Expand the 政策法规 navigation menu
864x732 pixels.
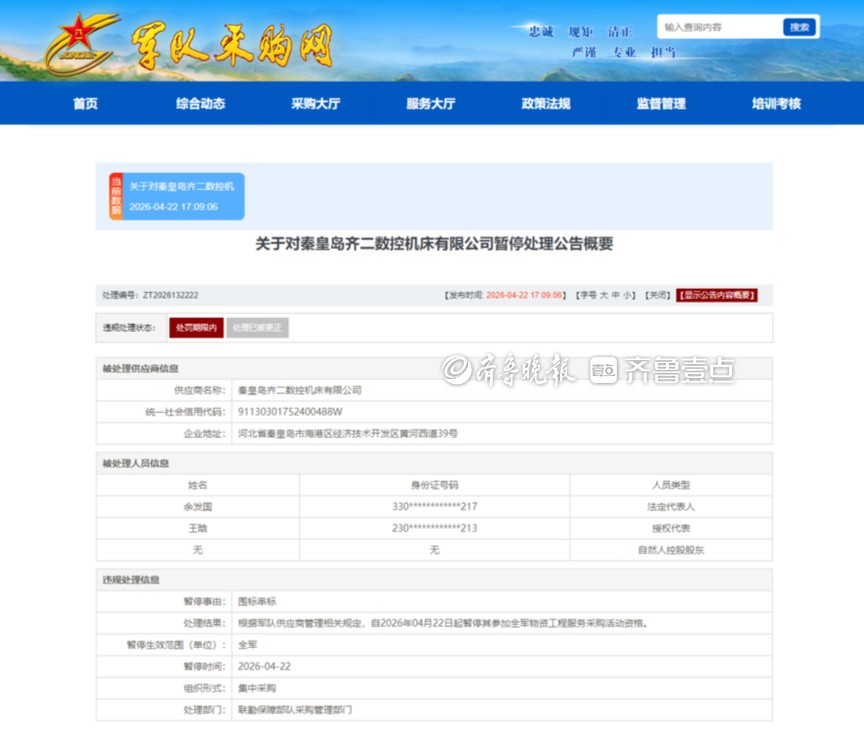point(545,104)
